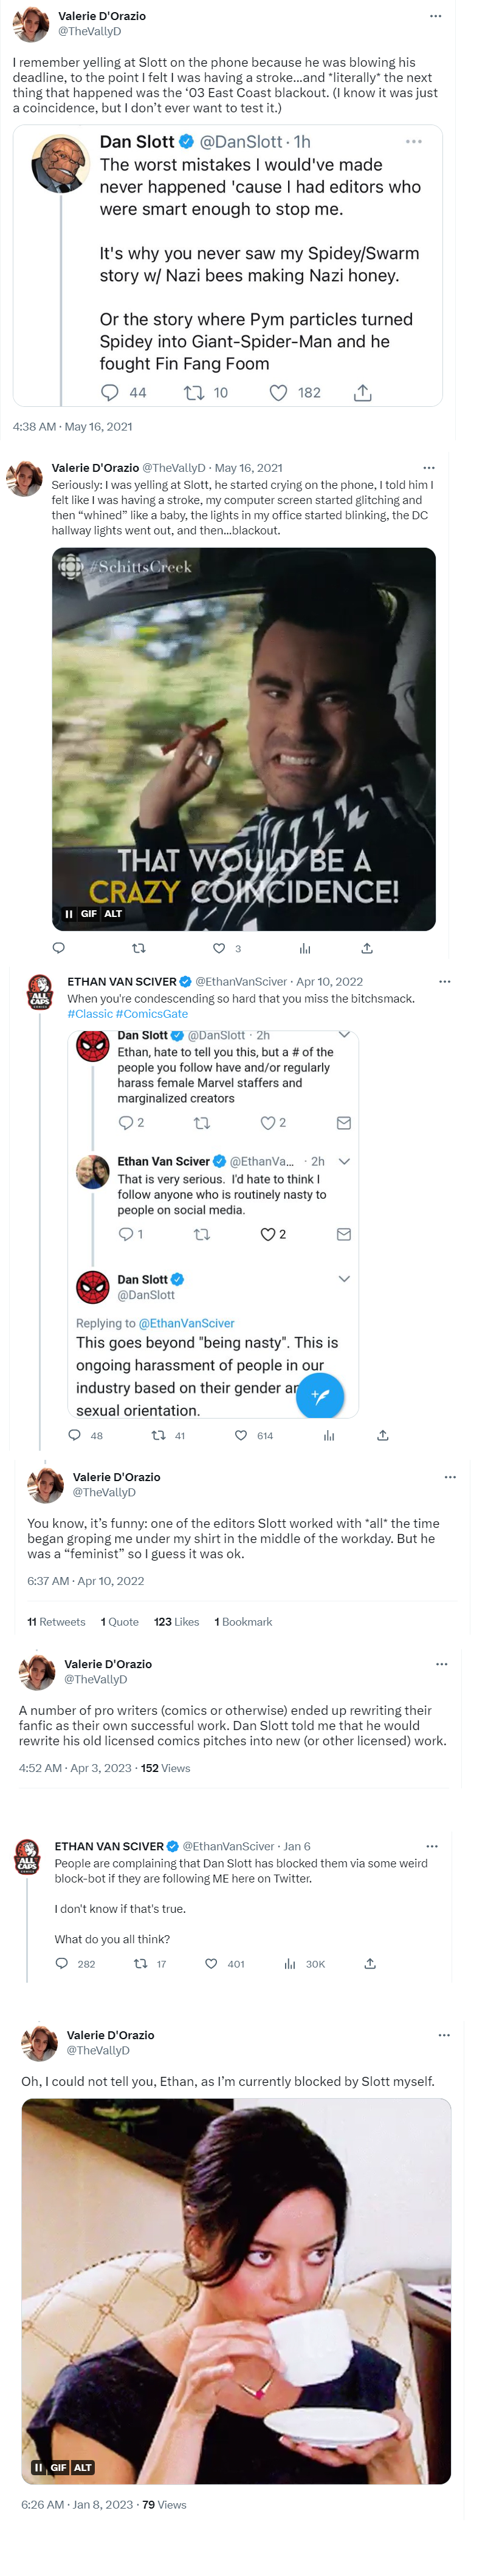Click the reply icon showing 282 replies
The width and height of the screenshot is (502, 2576).
(x=62, y=1964)
